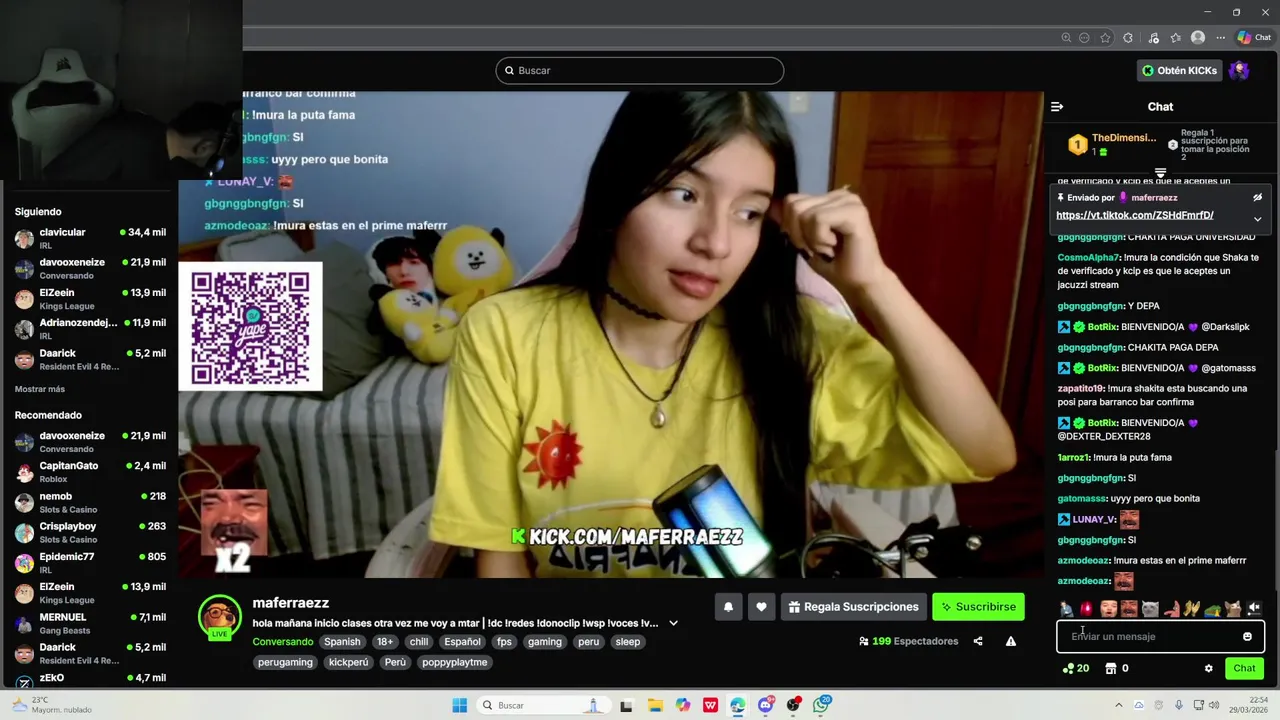Click the Obtén KICKs button
The height and width of the screenshot is (720, 1280).
pos(1179,70)
